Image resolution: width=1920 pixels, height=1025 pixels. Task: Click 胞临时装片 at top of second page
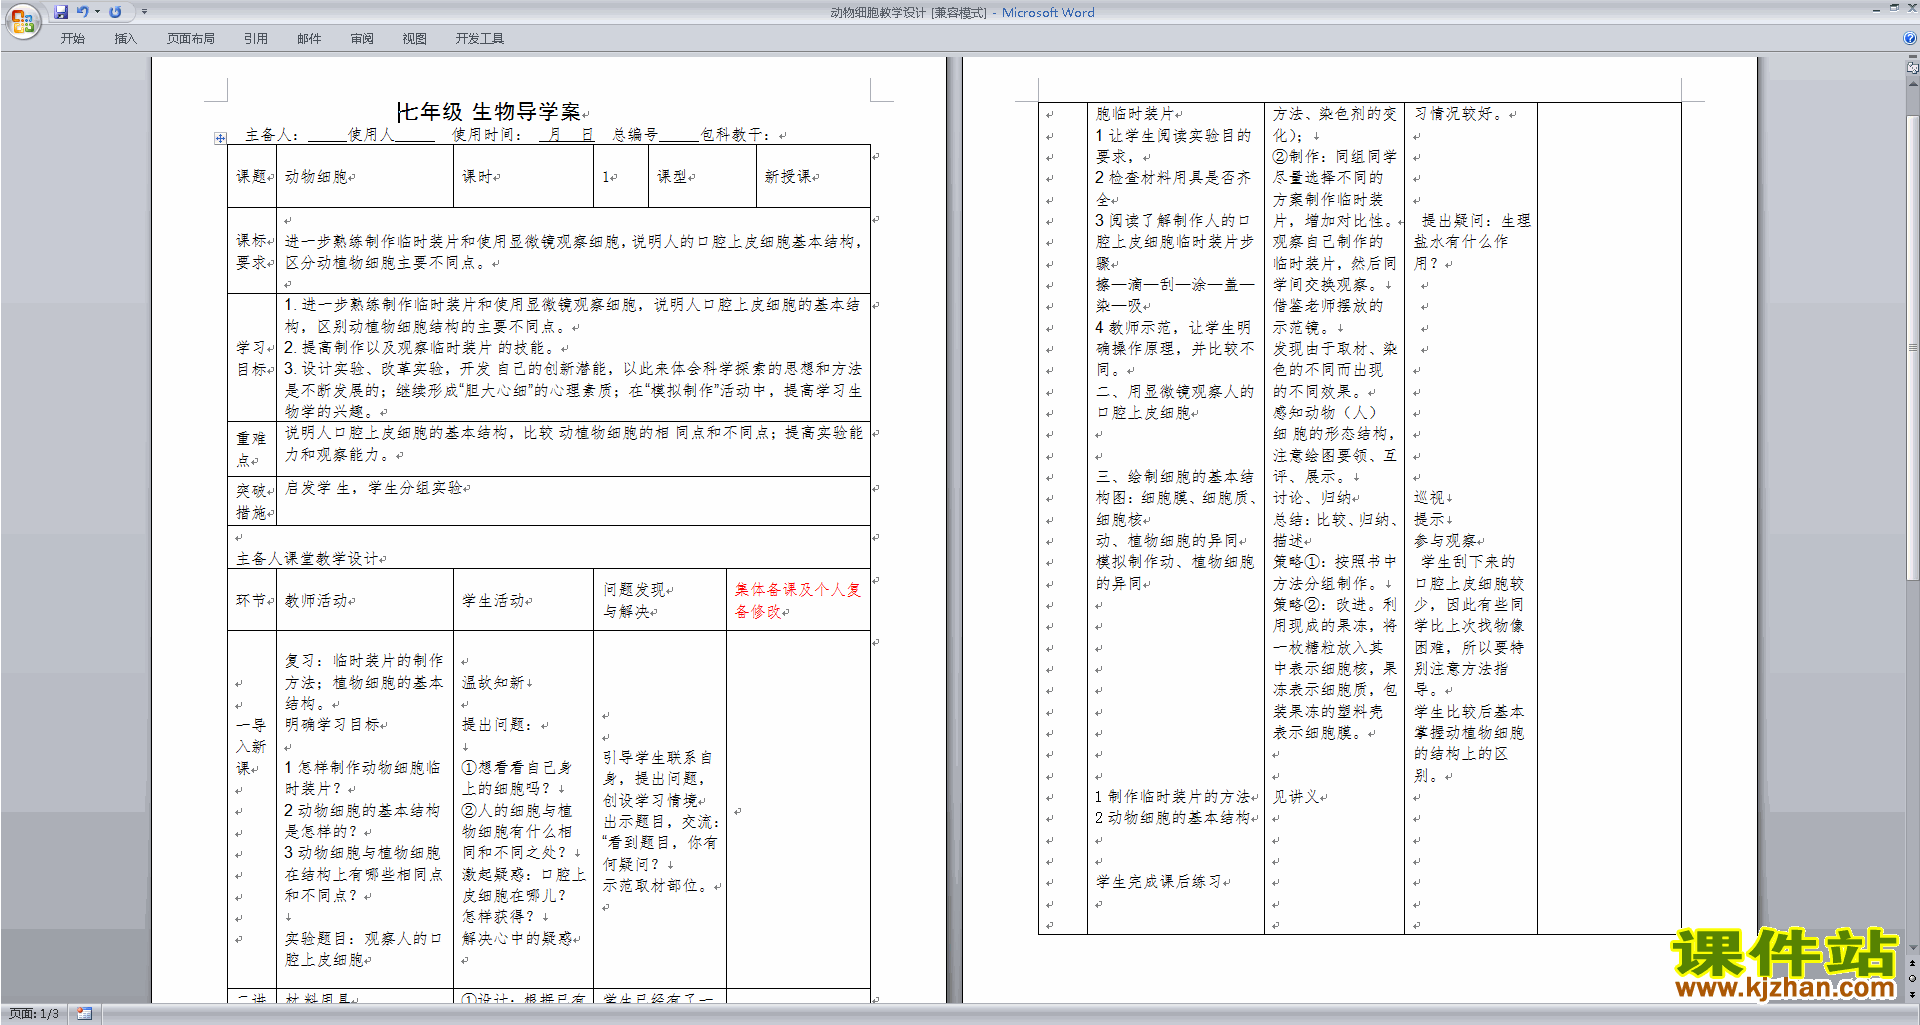tap(1136, 113)
